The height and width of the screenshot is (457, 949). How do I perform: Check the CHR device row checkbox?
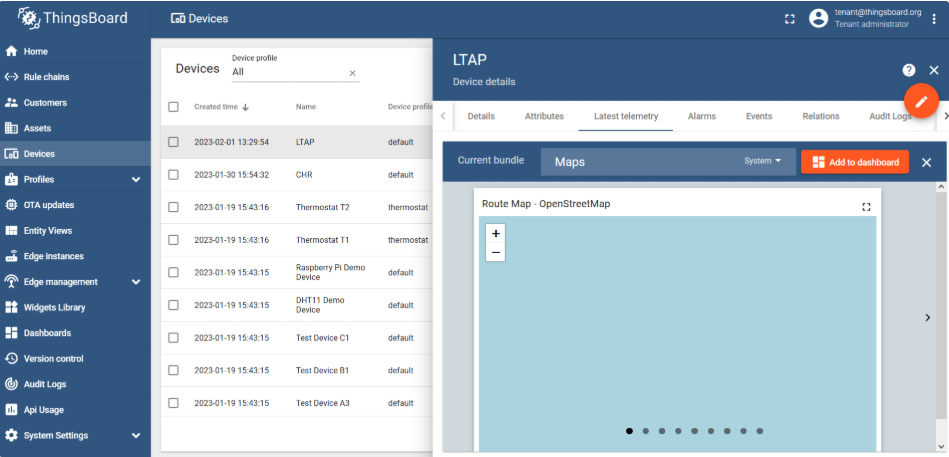pyautogui.click(x=174, y=174)
